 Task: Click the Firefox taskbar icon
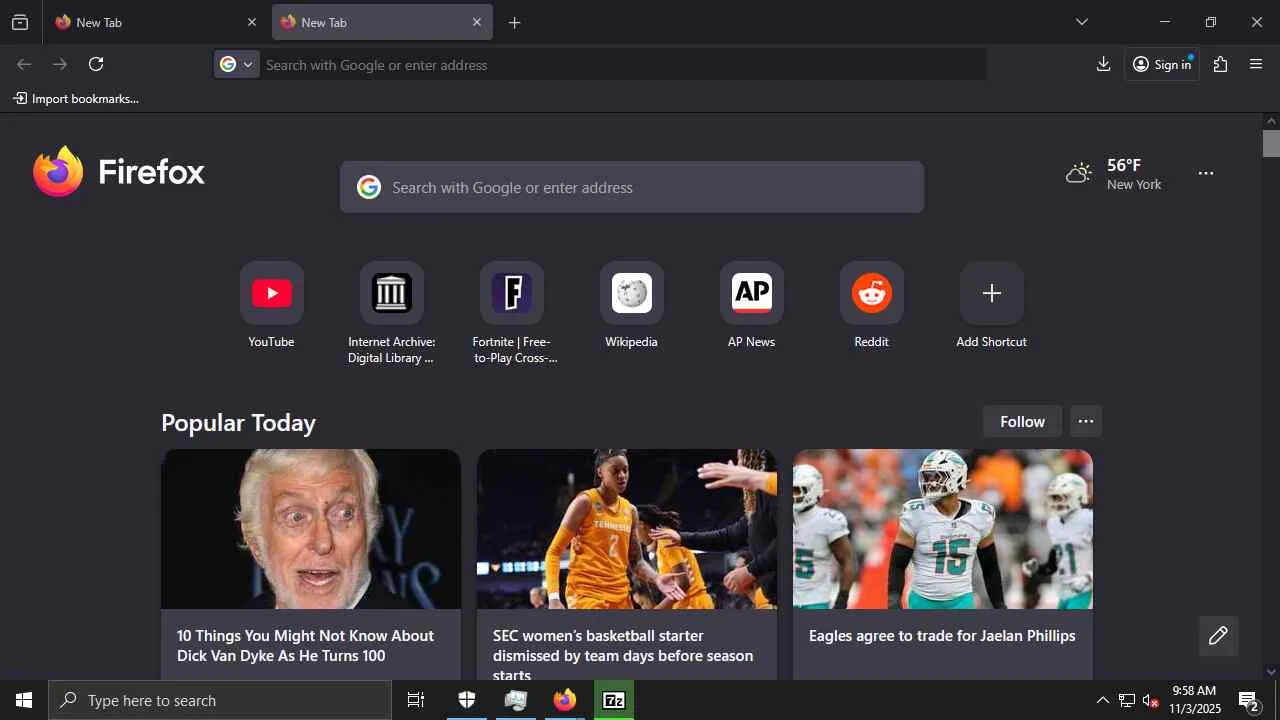point(565,700)
